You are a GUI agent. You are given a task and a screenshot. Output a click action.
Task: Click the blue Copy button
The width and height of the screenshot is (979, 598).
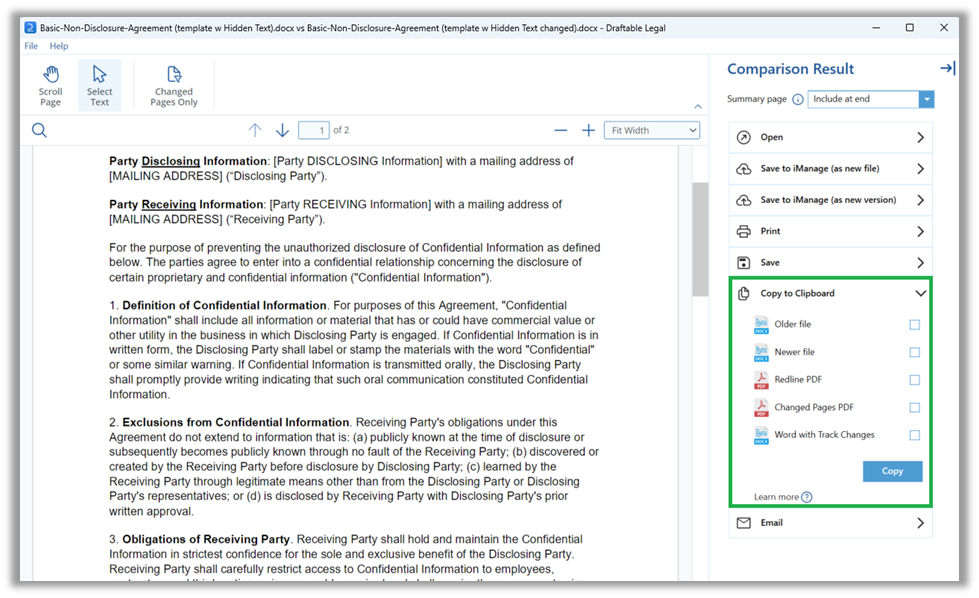pos(892,471)
